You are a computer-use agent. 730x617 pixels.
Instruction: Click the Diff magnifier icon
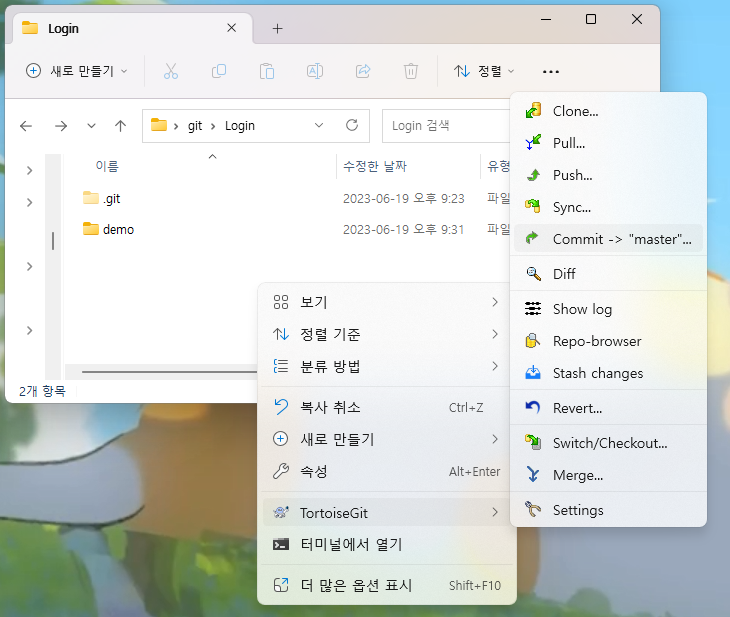coord(533,274)
